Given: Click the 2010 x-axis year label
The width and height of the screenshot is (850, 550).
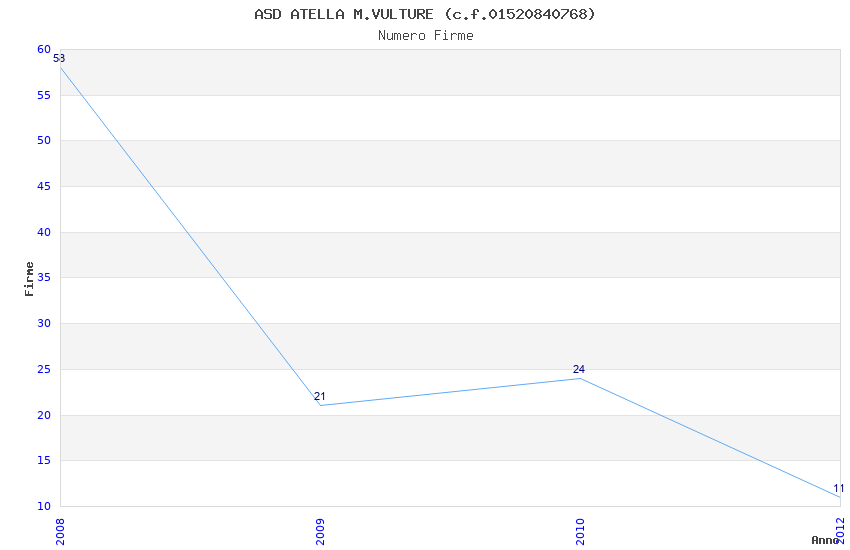Looking at the screenshot, I should point(580,530).
